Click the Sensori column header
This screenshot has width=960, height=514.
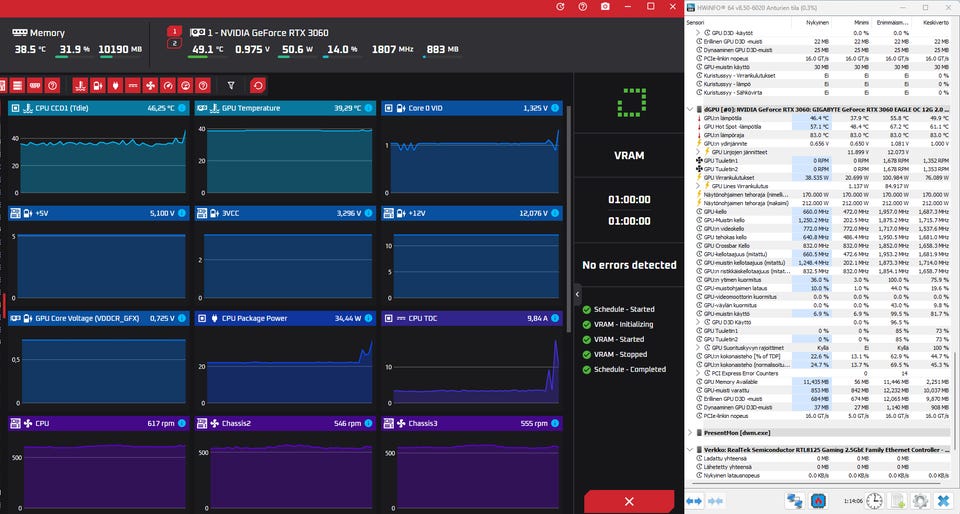(x=737, y=23)
